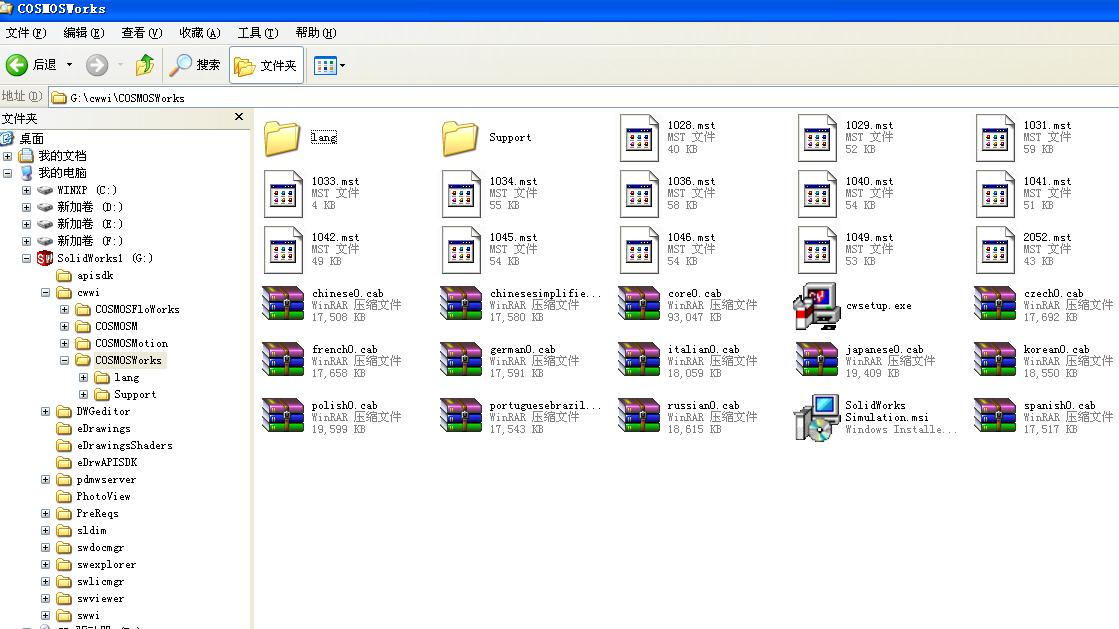Select the 1036.mst file icon
Image resolution: width=1119 pixels, height=629 pixels.
pos(639,193)
